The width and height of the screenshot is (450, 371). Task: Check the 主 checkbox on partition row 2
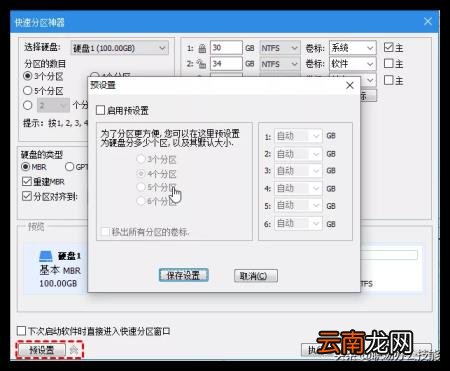pos(388,63)
